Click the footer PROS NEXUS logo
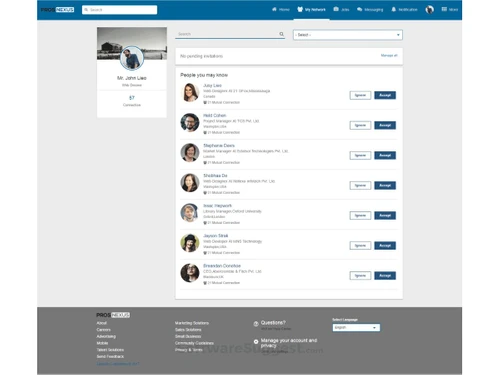This screenshot has width=500, height=375. coord(113,315)
